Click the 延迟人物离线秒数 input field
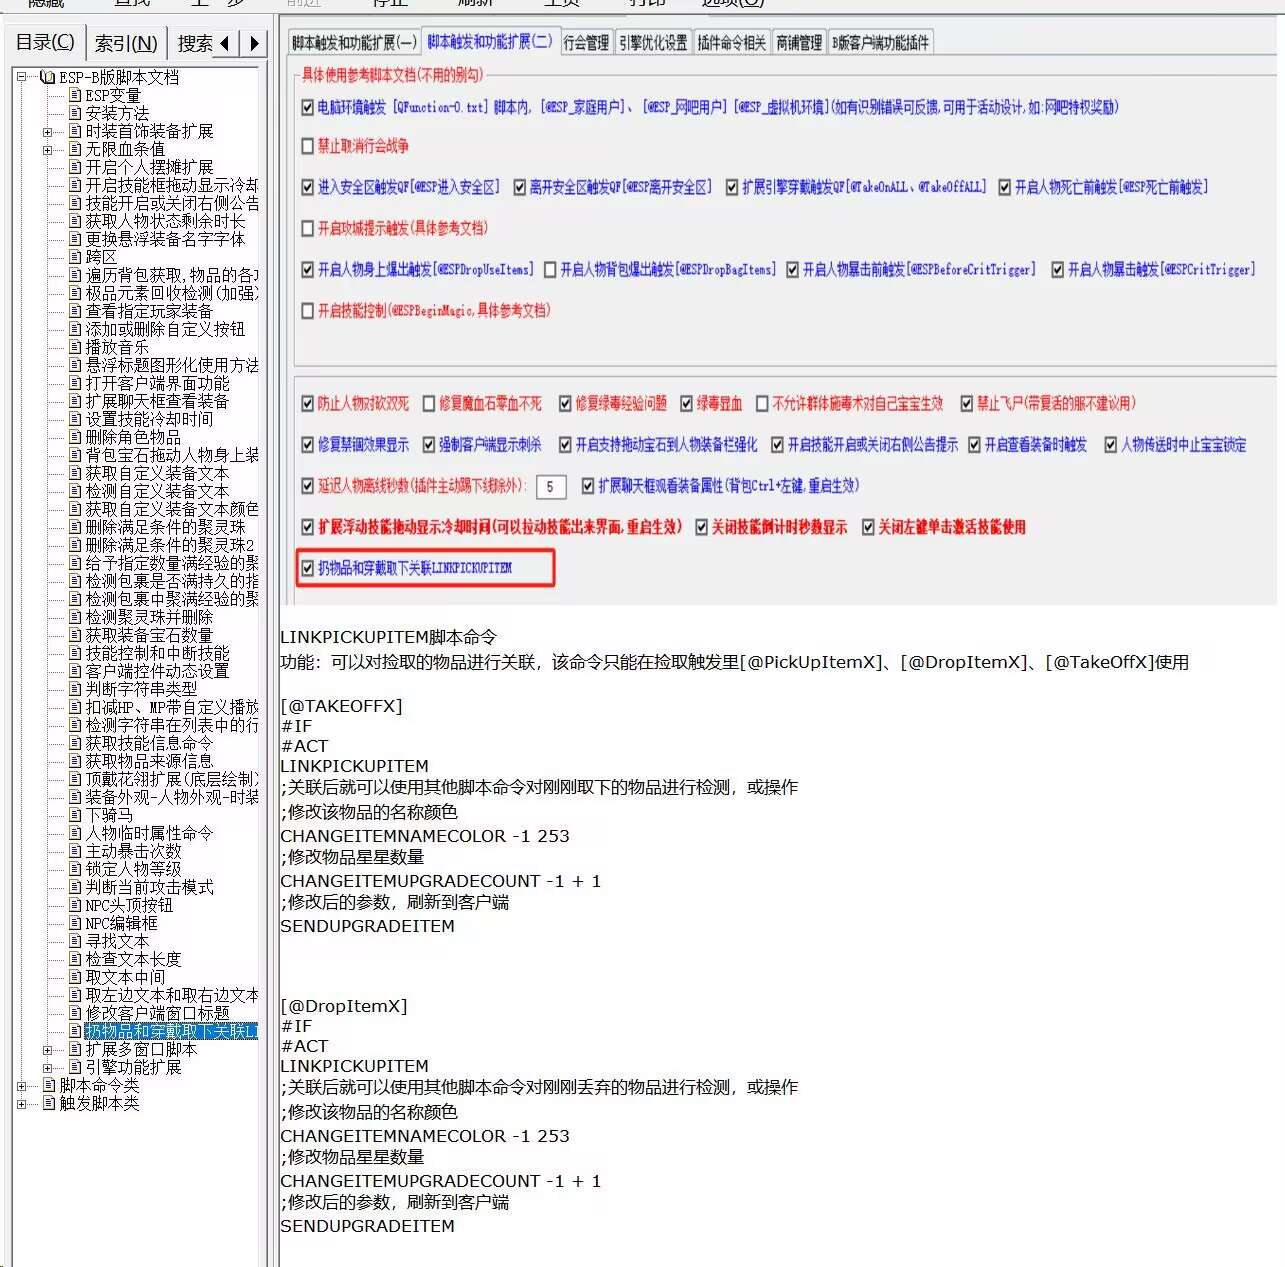1285x1267 pixels. (551, 487)
